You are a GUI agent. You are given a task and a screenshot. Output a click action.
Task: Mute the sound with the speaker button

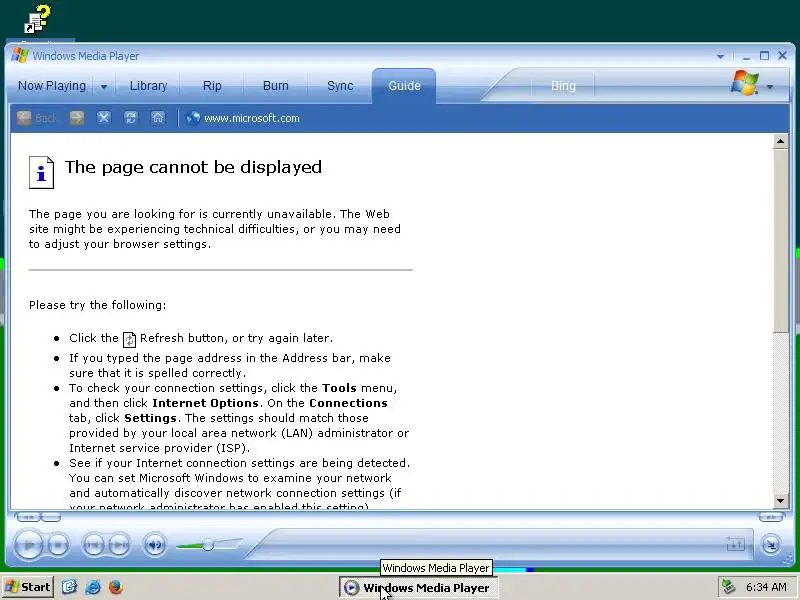[155, 545]
